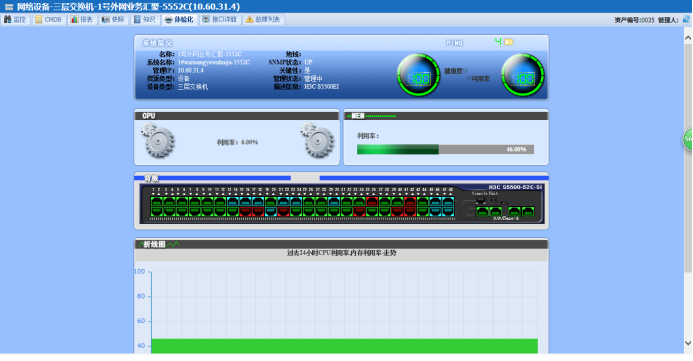Image resolution: width=693 pixels, height=361 pixels.
Task: Click the SNMP status value UP
Action: tap(308, 62)
